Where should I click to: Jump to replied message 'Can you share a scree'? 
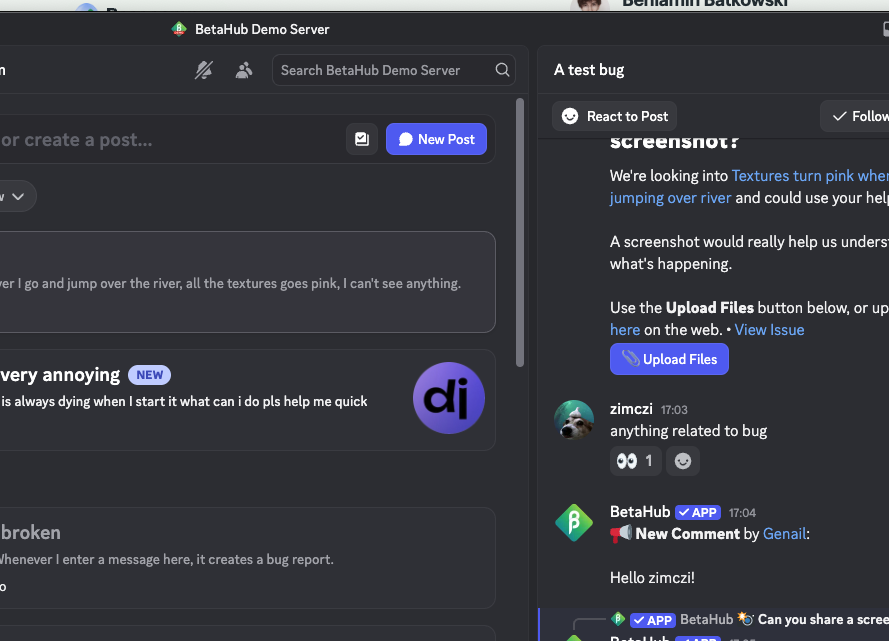pyautogui.click(x=823, y=619)
